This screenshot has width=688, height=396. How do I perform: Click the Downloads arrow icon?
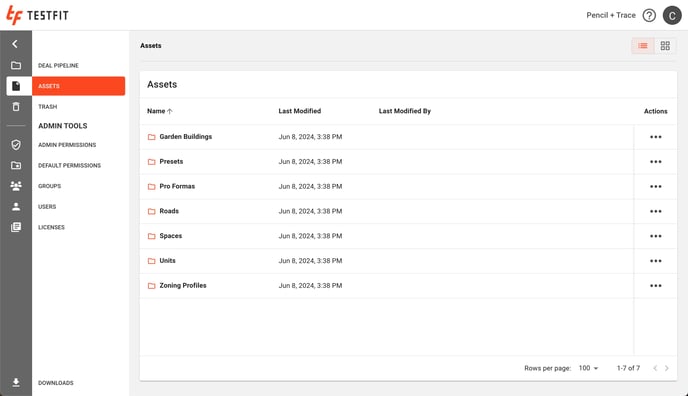point(16,382)
